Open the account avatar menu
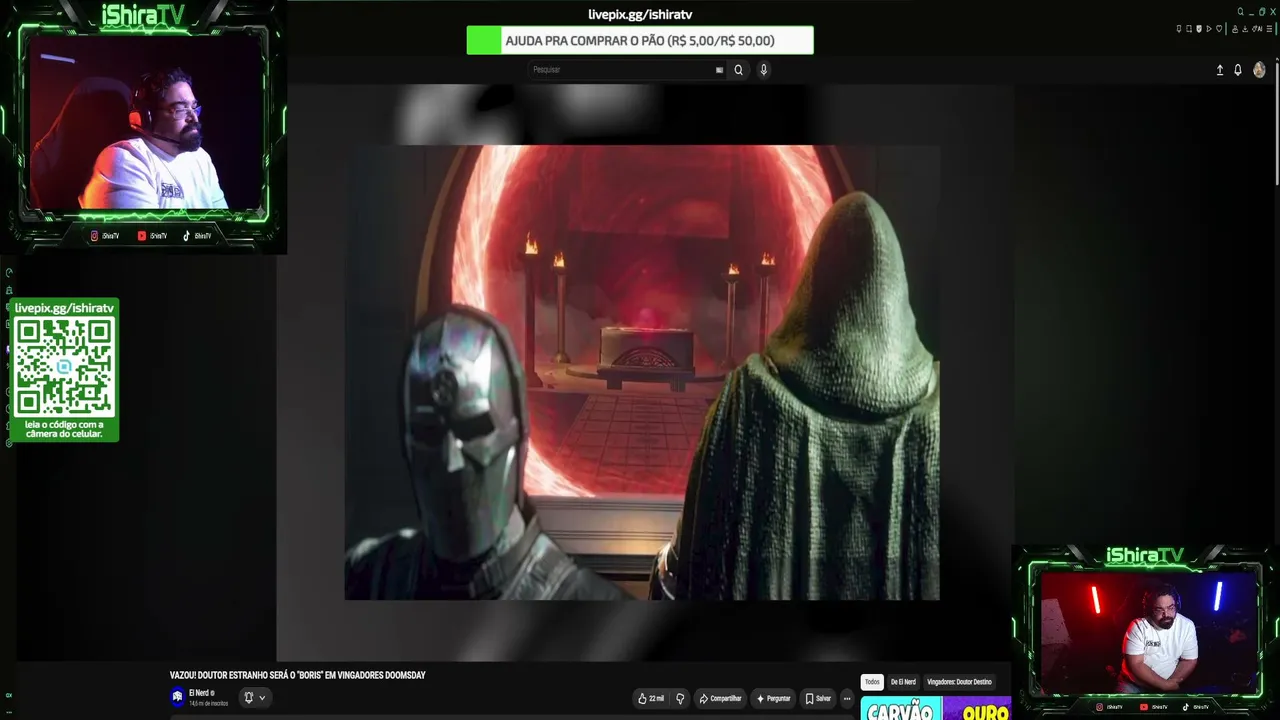 point(1259,70)
